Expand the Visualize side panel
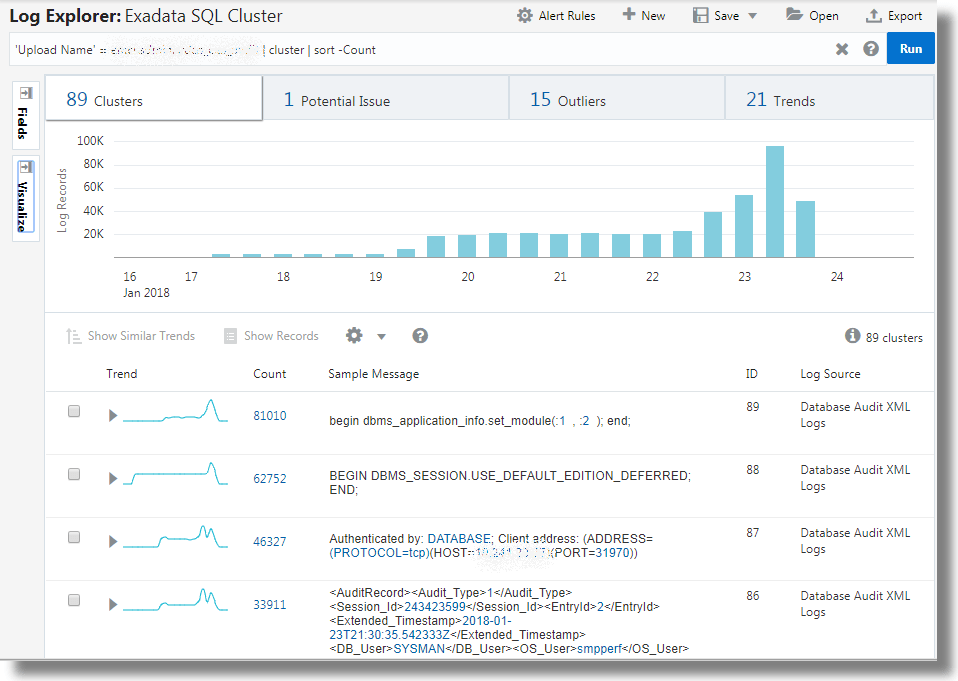 point(23,196)
